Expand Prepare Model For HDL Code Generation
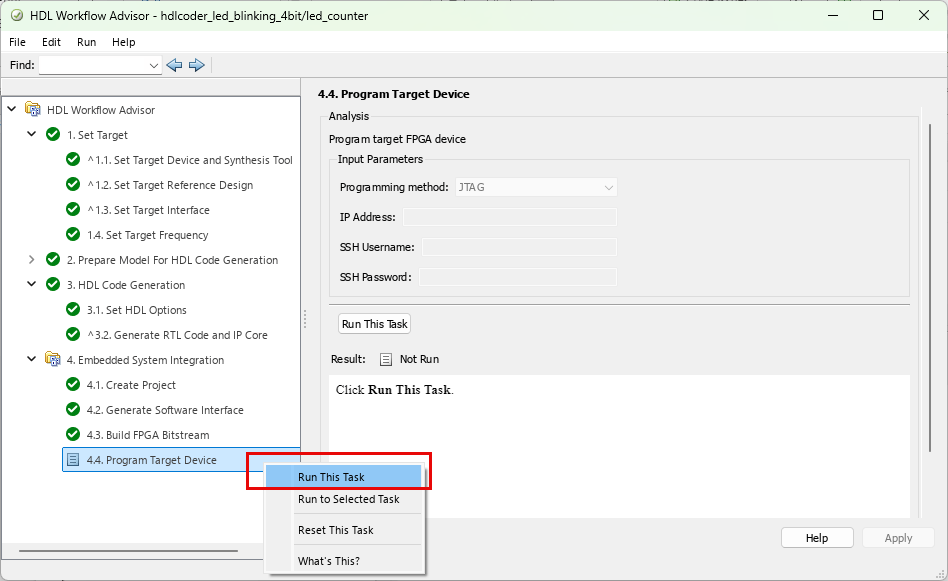This screenshot has height=581, width=948. pyautogui.click(x=31, y=260)
